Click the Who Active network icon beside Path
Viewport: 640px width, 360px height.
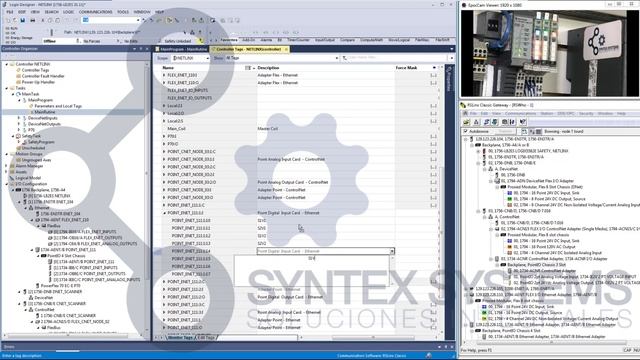[193, 32]
